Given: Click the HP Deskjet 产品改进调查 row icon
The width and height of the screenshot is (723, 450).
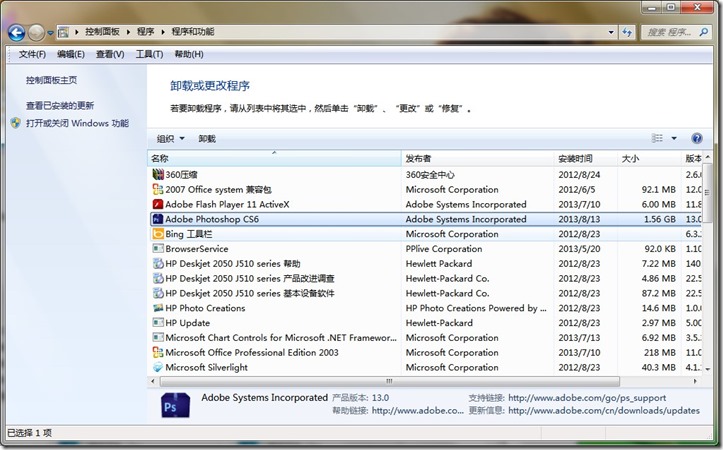Looking at the screenshot, I should coord(158,278).
